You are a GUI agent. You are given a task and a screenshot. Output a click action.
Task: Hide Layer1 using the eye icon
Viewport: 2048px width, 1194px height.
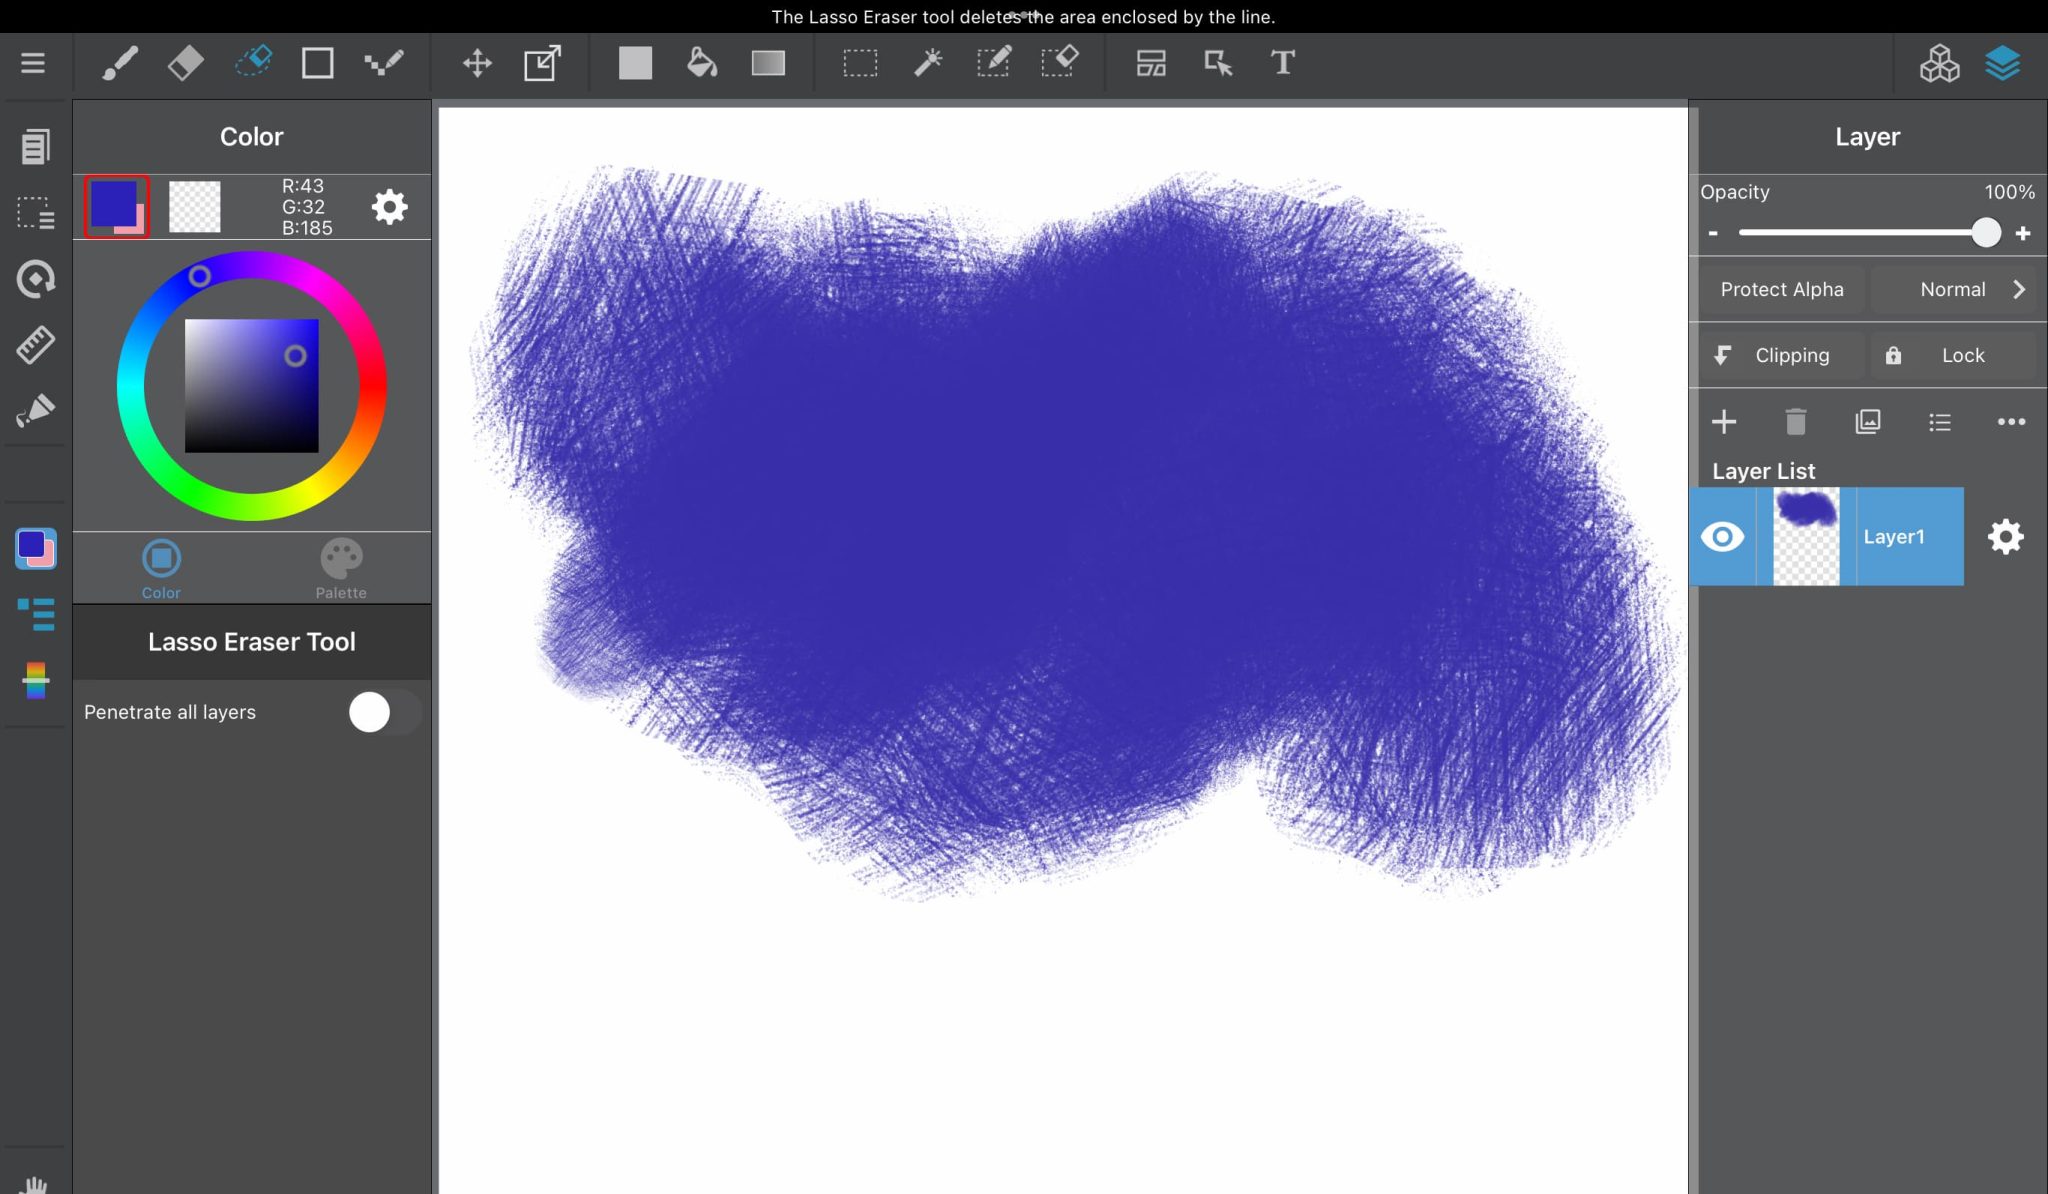click(x=1724, y=536)
